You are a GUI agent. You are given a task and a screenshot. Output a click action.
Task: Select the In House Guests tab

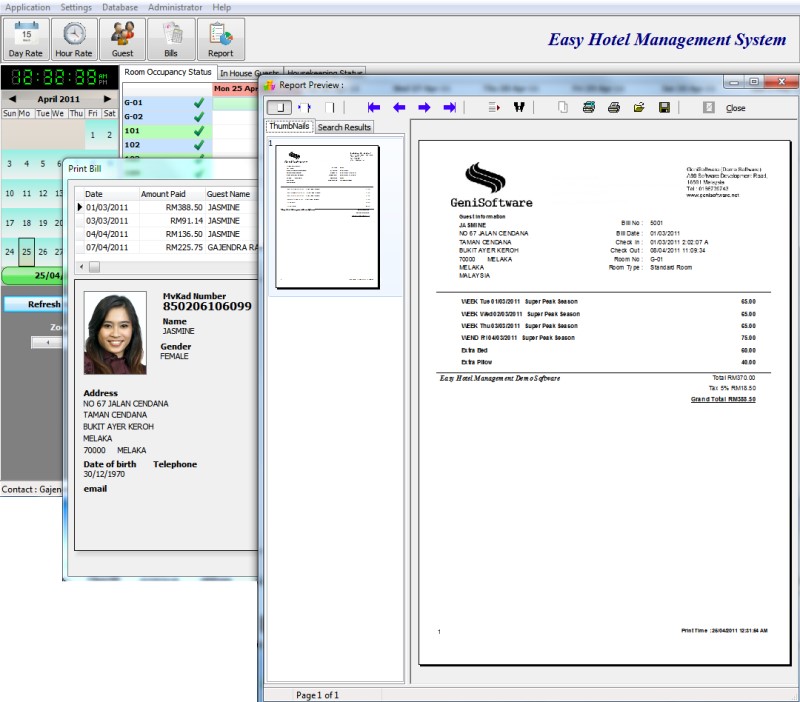point(249,73)
